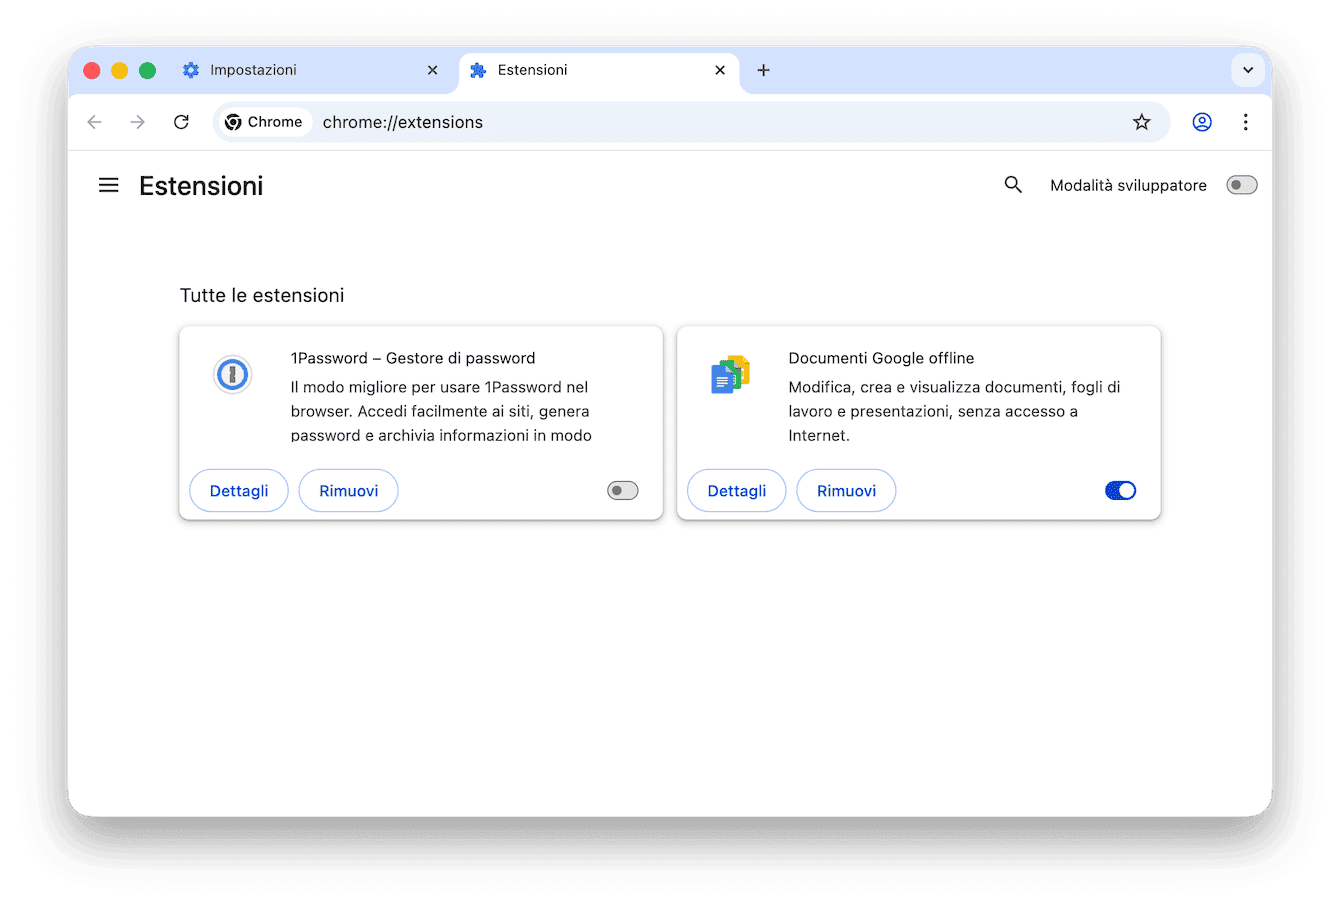
Task: Enable the 1Password extension toggle
Action: [622, 491]
